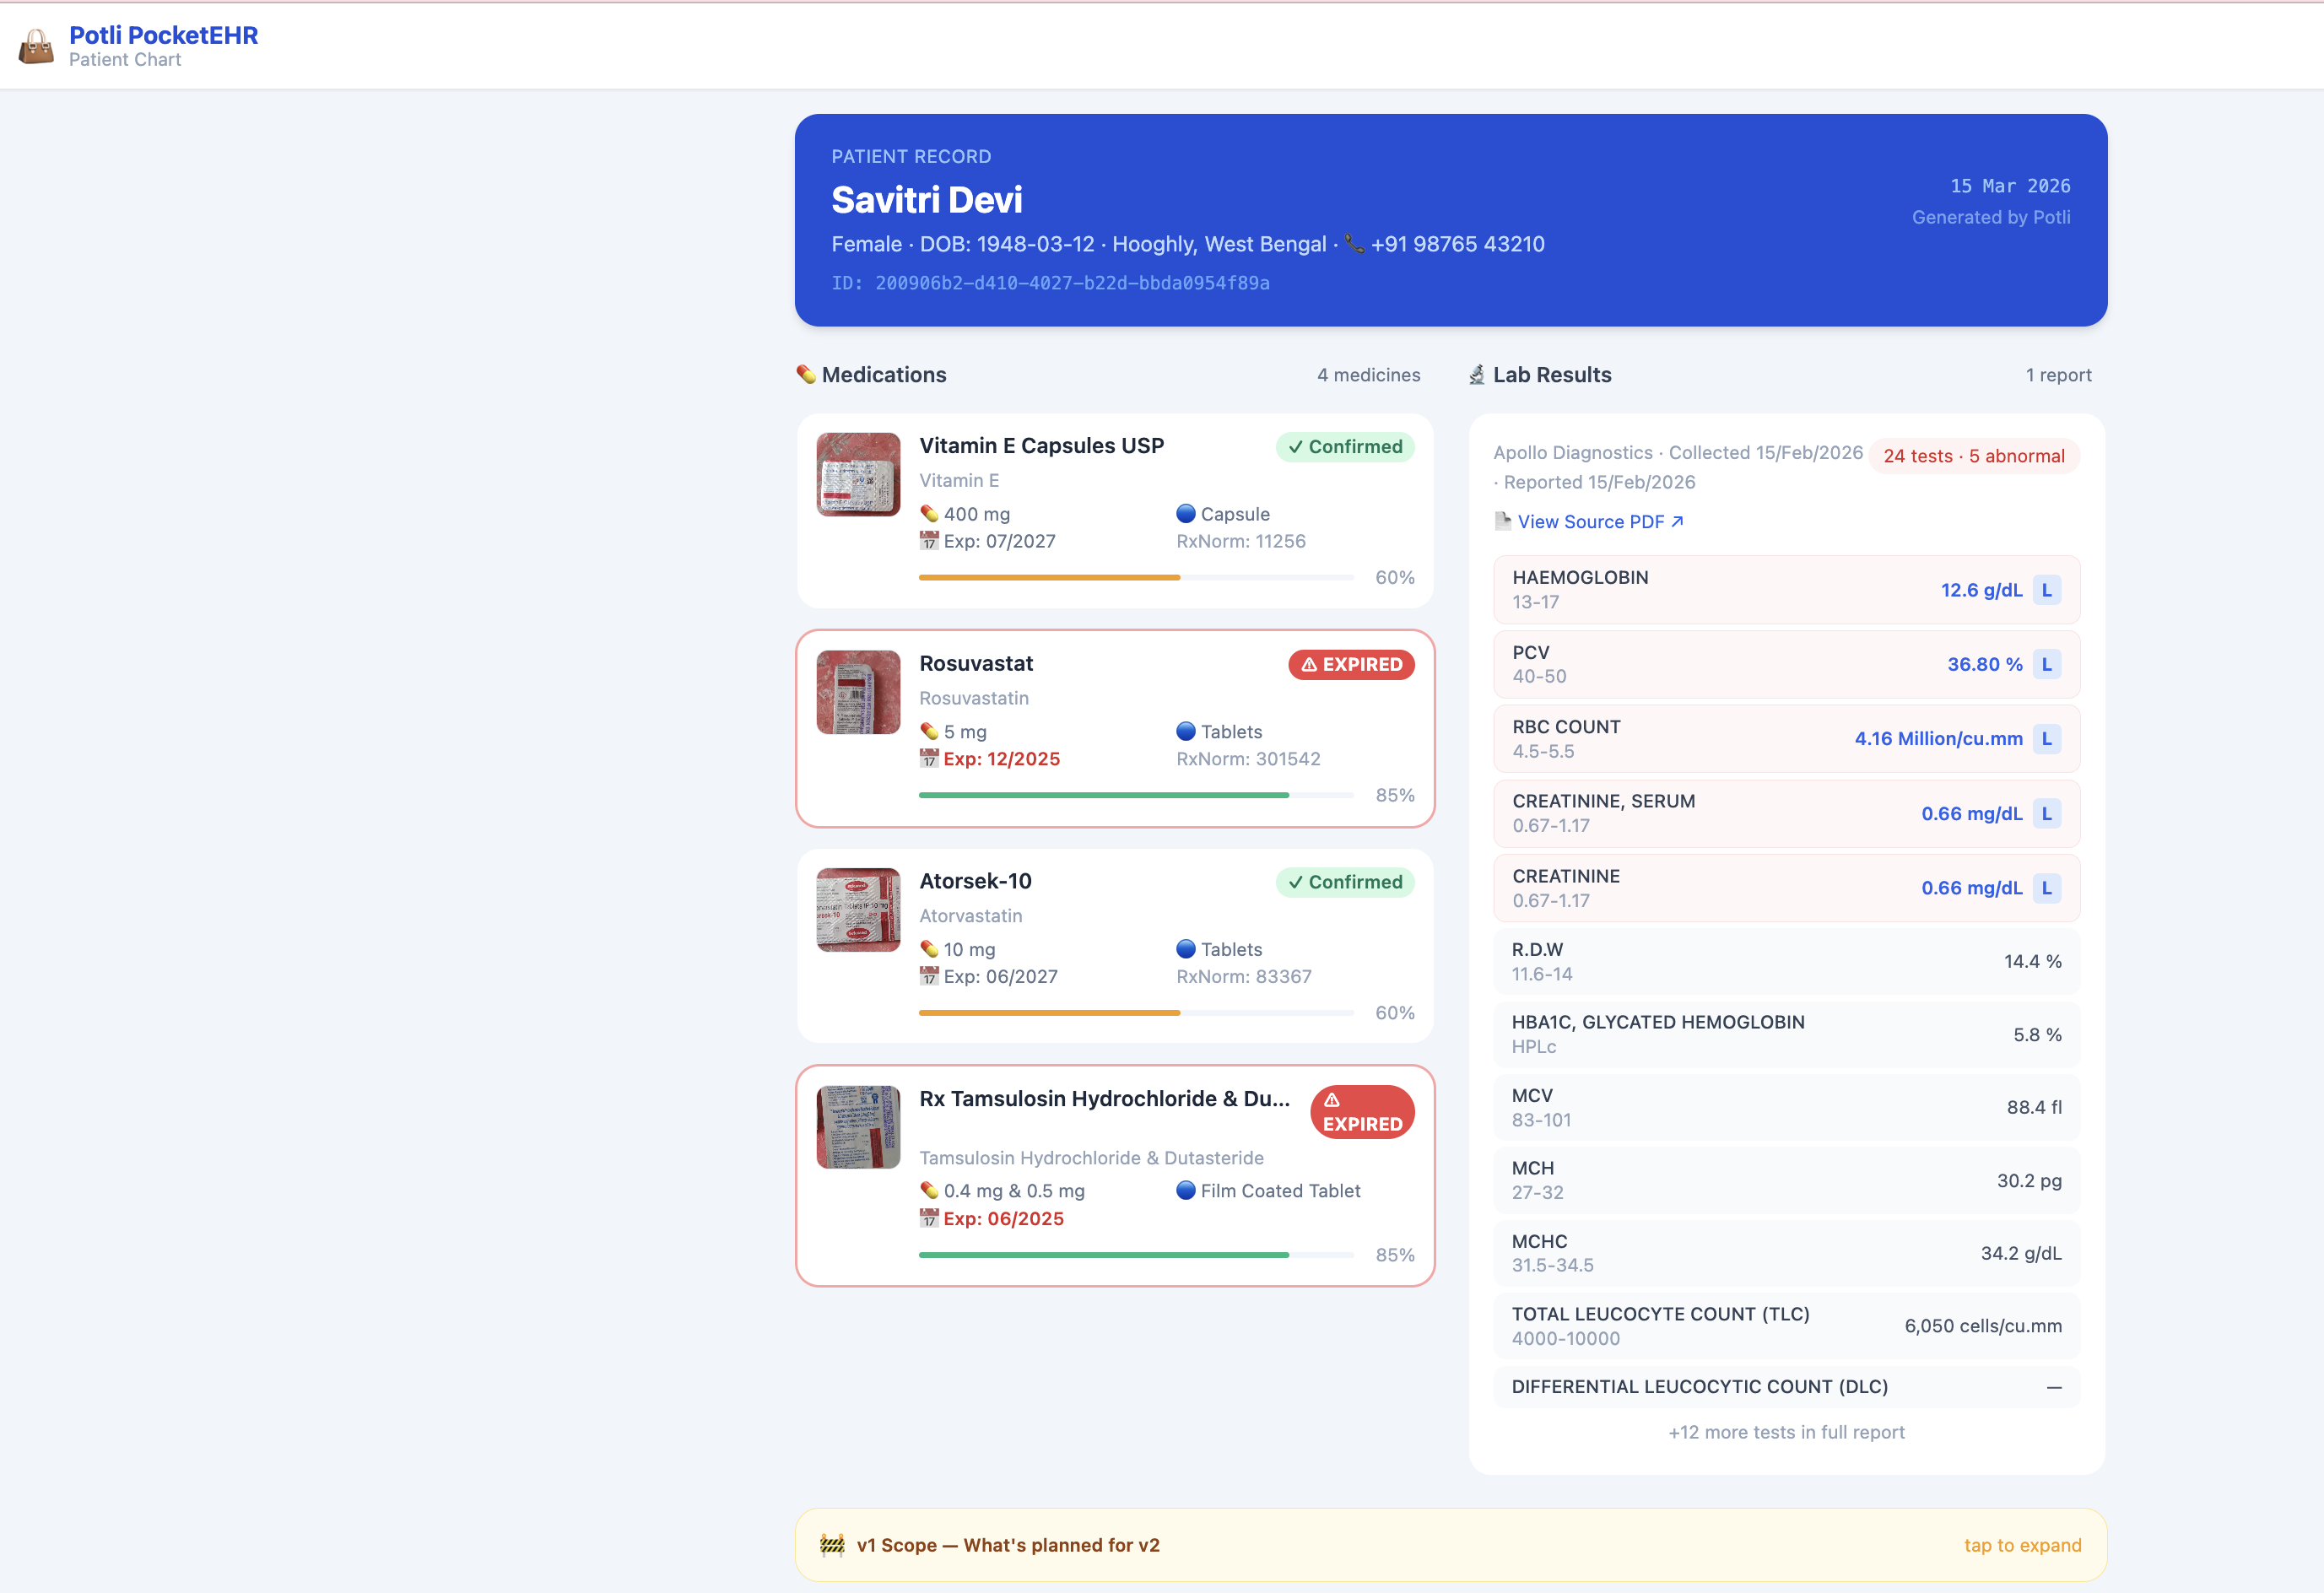Image resolution: width=2324 pixels, height=1593 pixels.
Task: Click the Potli handbag logo icon
Action: (x=37, y=46)
